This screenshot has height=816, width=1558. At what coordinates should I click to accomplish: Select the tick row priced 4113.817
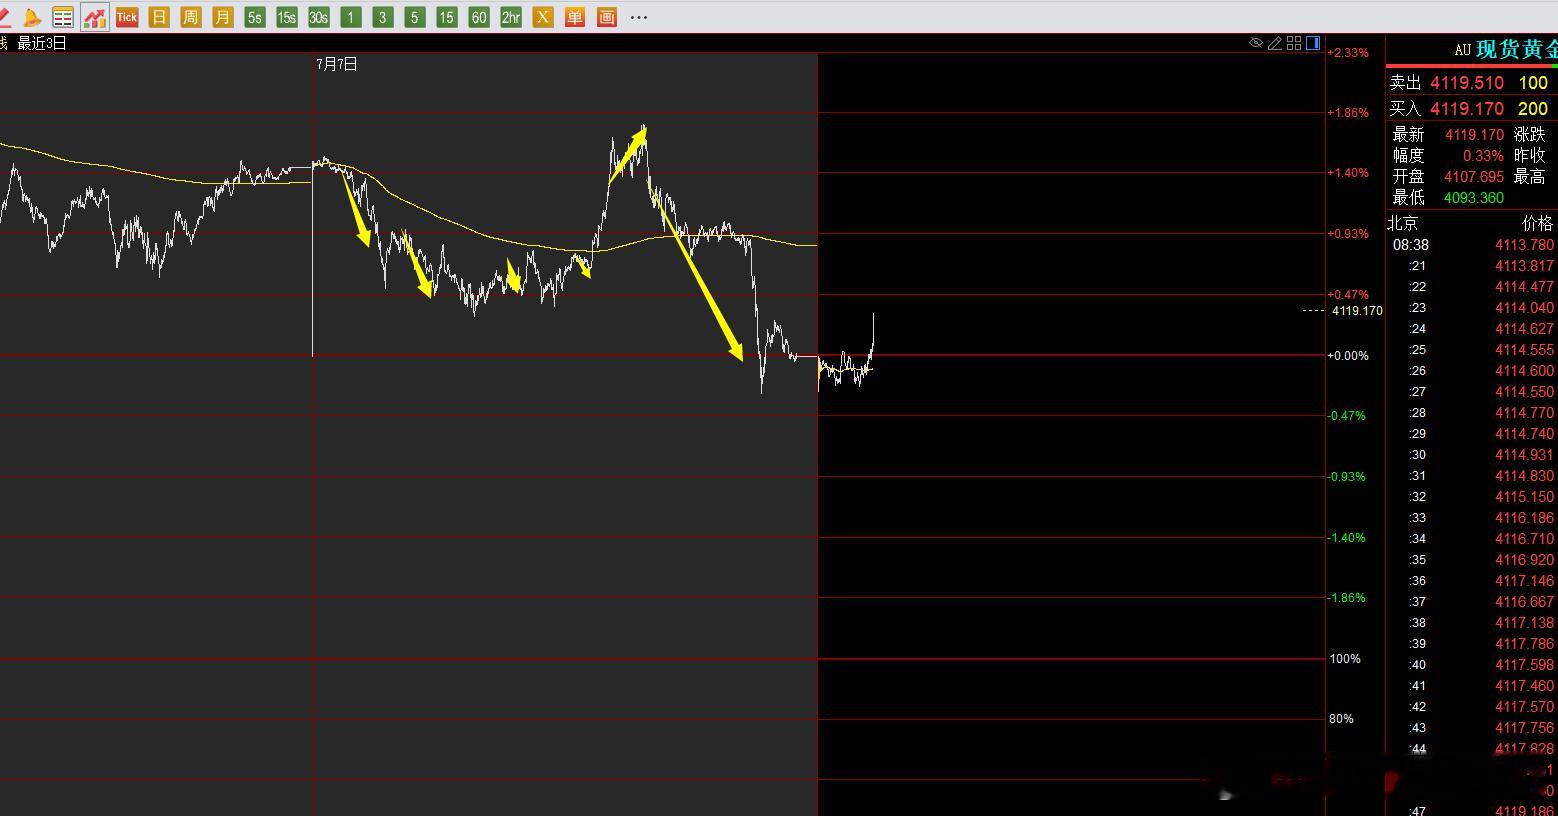point(1472,266)
